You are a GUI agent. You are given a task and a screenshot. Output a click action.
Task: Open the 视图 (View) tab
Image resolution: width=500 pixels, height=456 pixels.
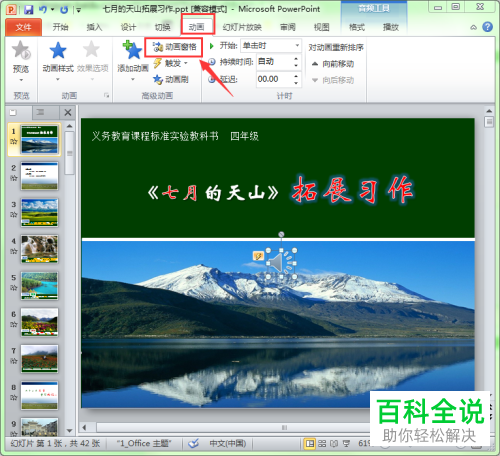[322, 27]
